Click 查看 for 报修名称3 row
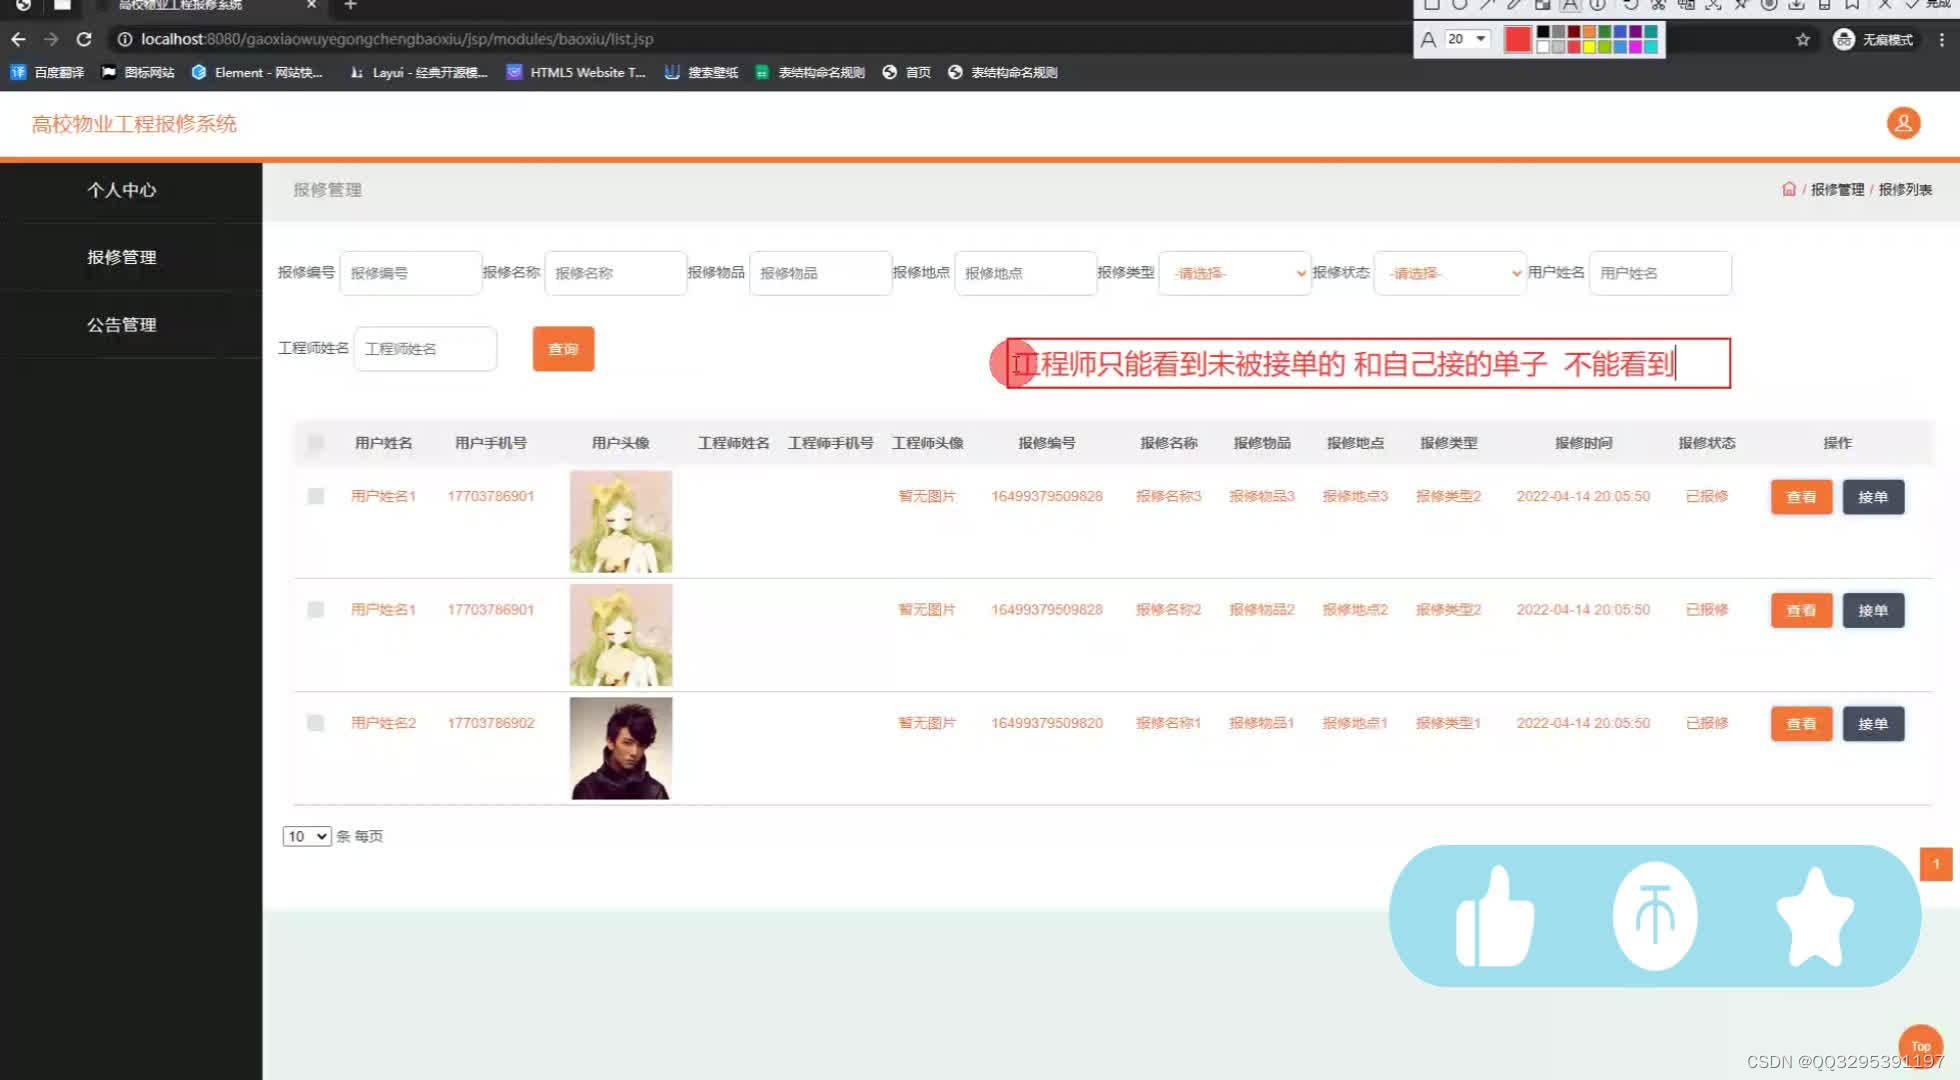The width and height of the screenshot is (1960, 1080). (x=1801, y=497)
